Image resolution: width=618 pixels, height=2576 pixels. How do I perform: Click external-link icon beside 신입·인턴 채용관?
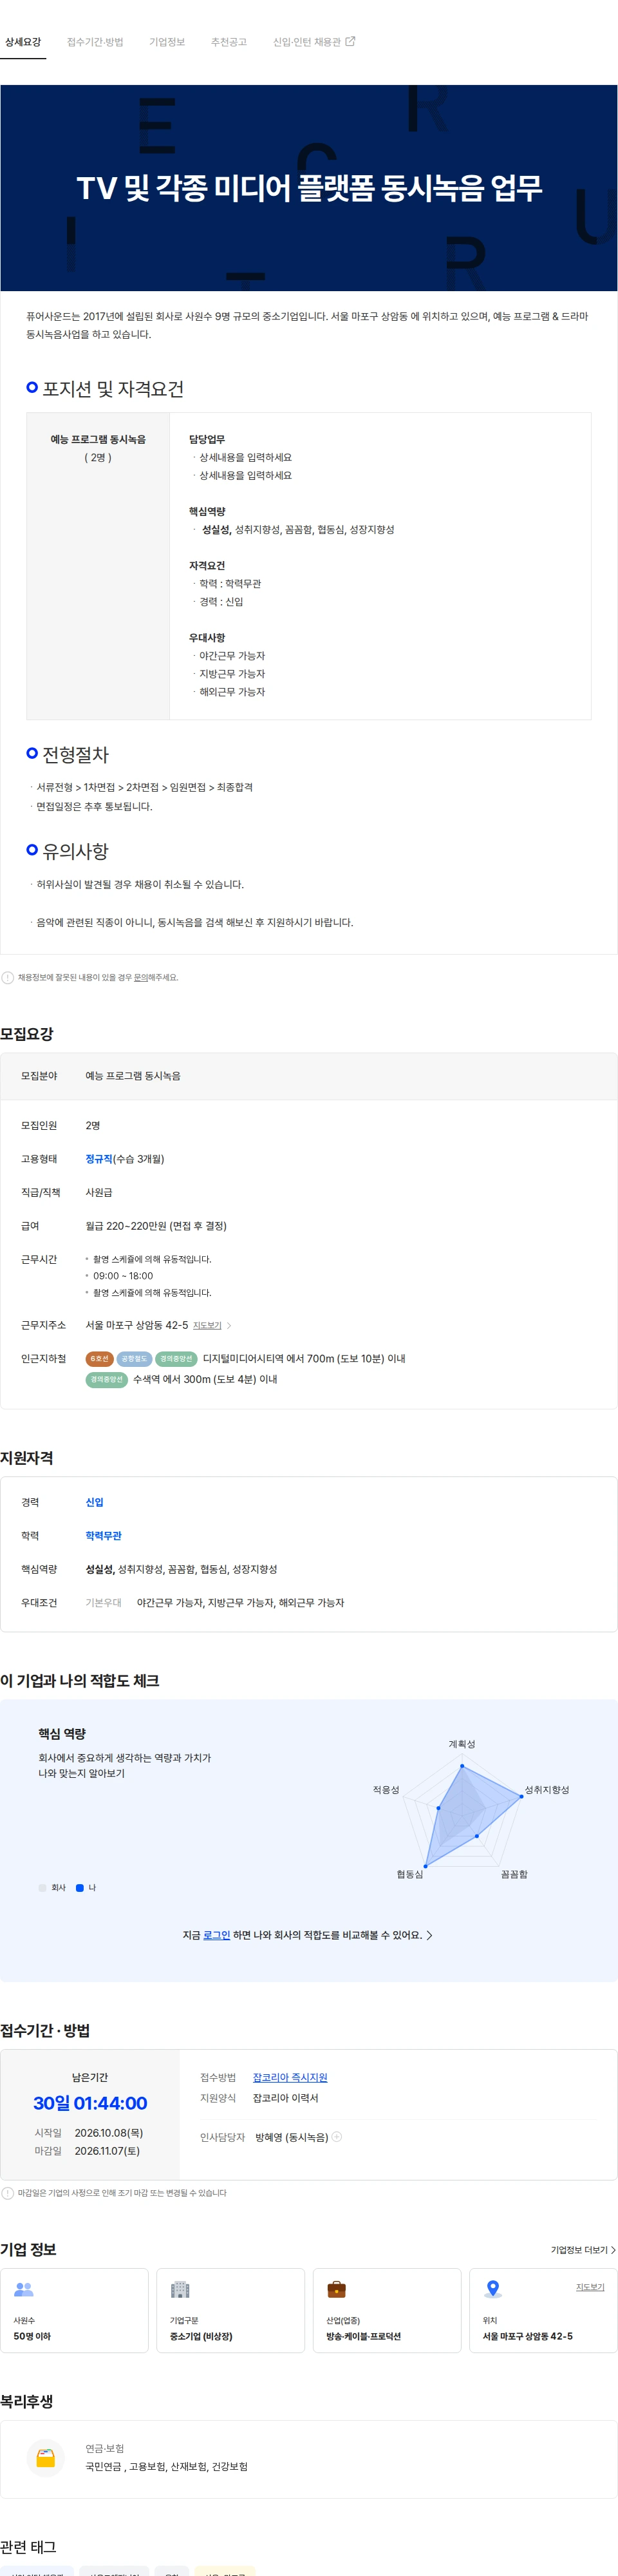pyautogui.click(x=350, y=41)
